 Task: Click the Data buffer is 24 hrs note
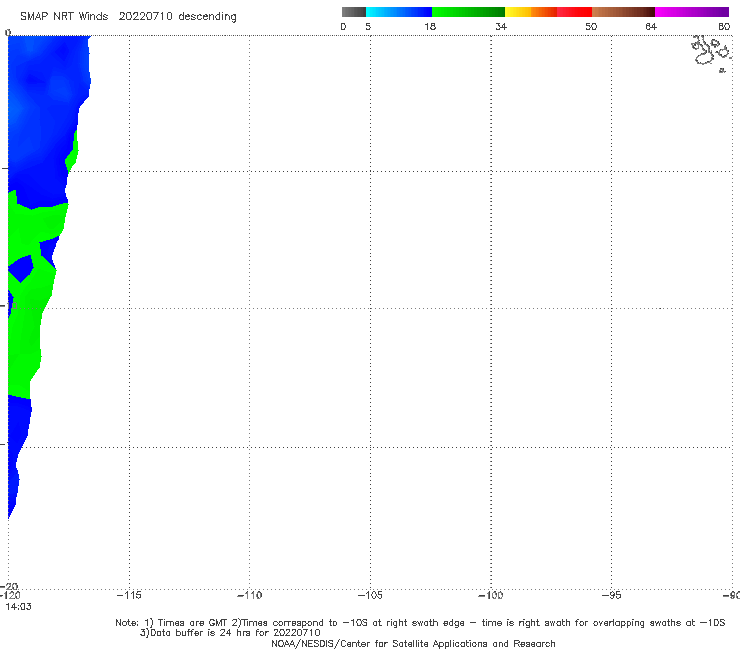pyautogui.click(x=230, y=633)
